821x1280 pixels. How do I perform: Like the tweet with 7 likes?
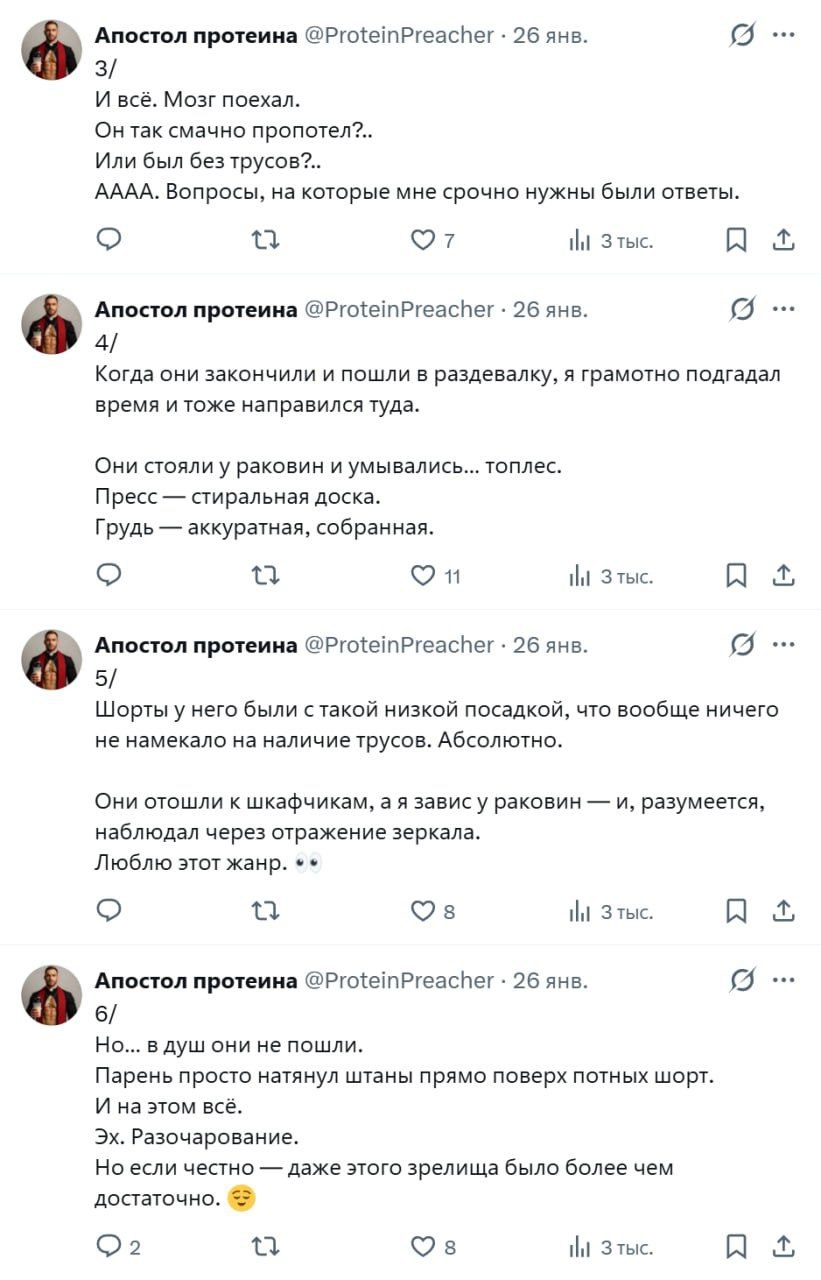pos(425,240)
